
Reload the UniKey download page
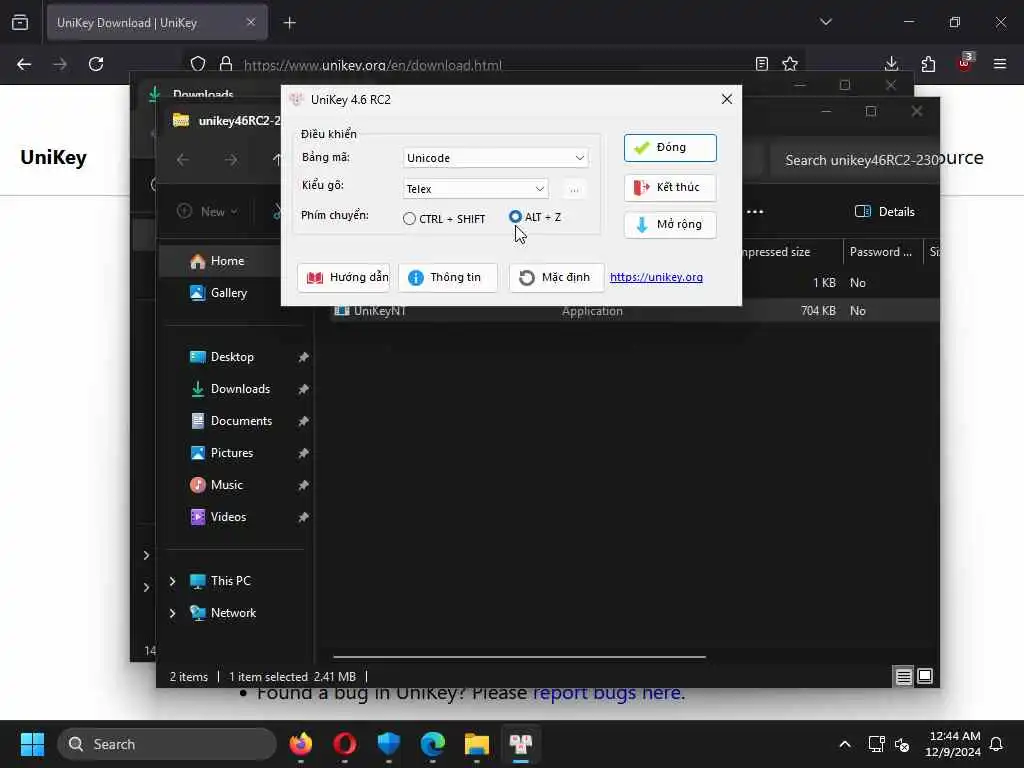(x=96, y=64)
